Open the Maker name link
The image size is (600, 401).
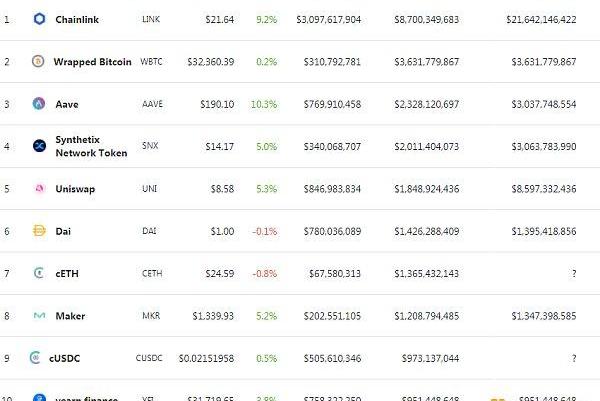(x=70, y=316)
